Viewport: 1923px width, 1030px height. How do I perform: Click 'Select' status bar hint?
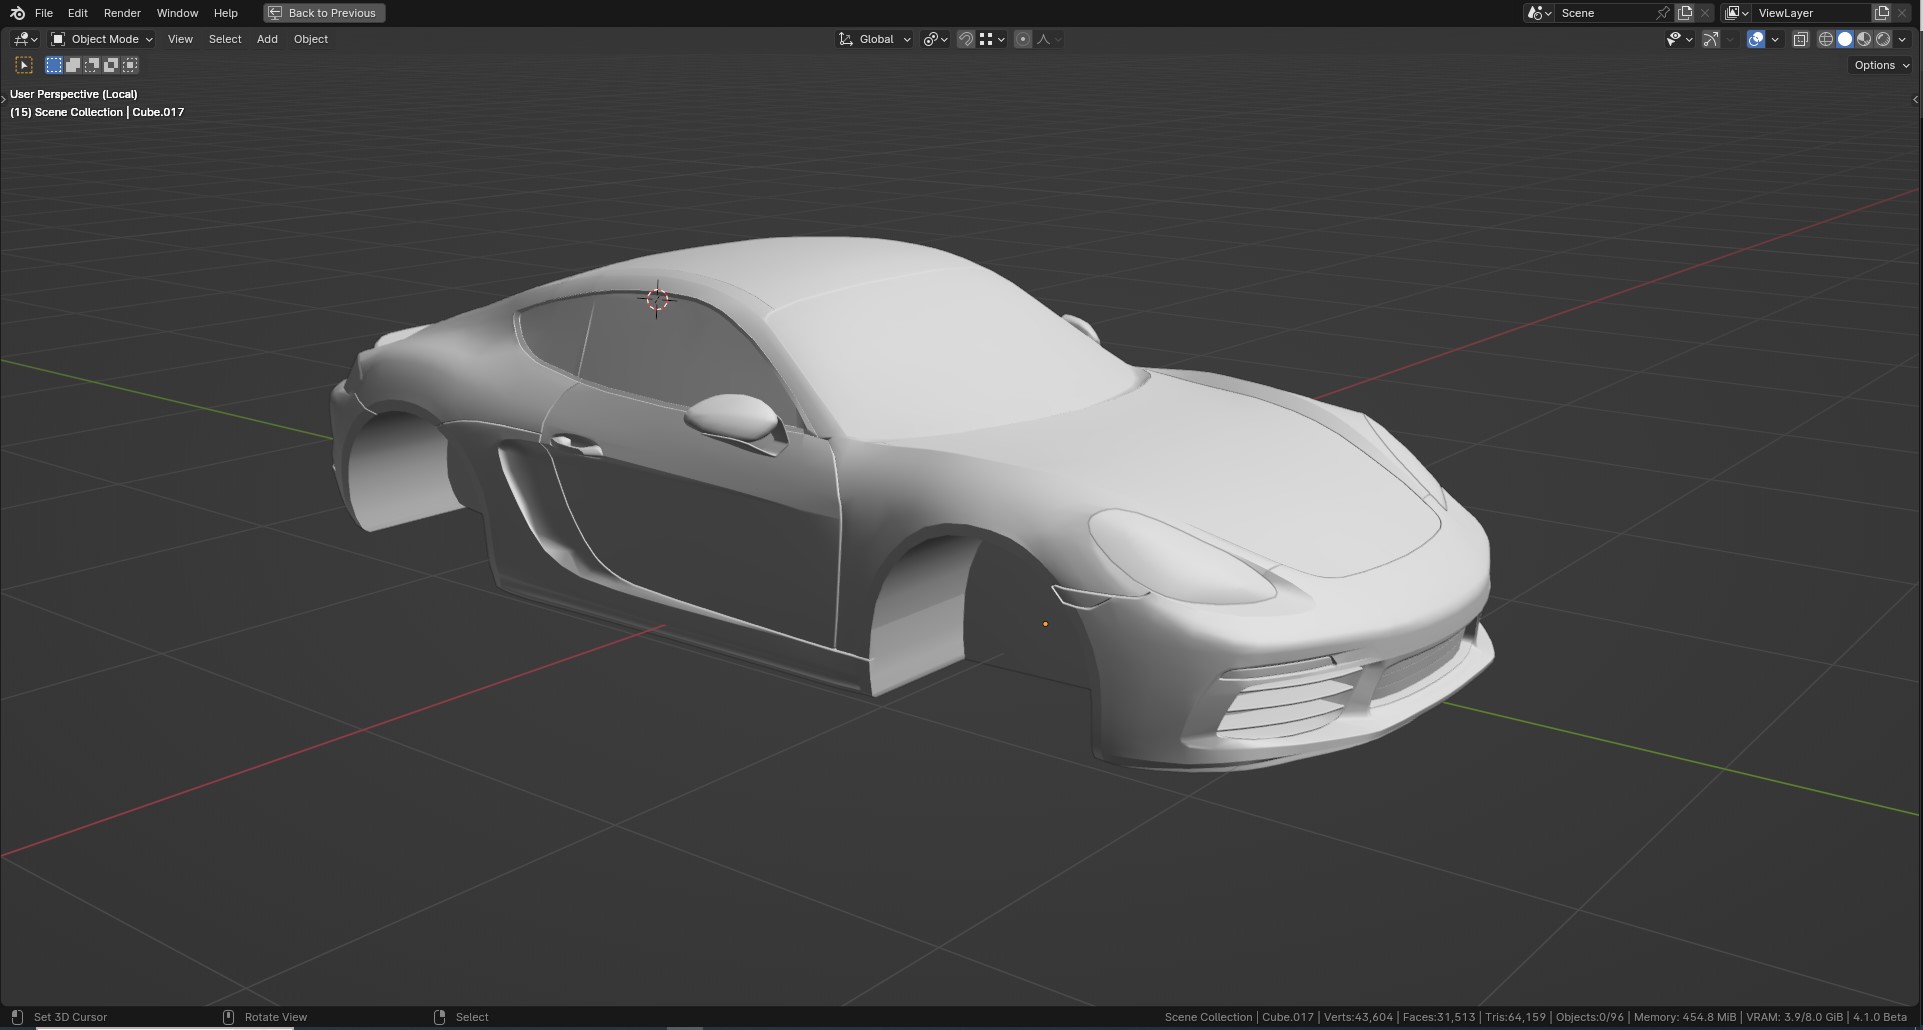click(x=472, y=1017)
